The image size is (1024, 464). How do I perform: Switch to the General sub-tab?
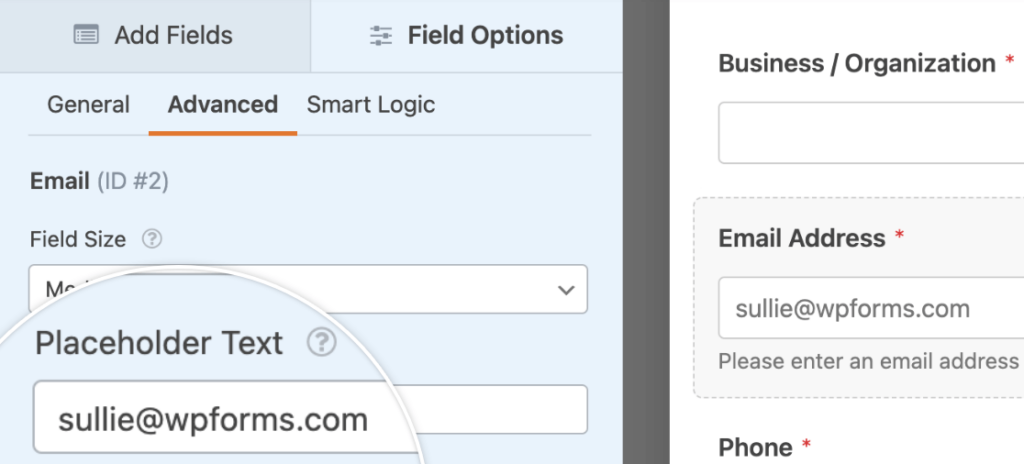tap(88, 105)
